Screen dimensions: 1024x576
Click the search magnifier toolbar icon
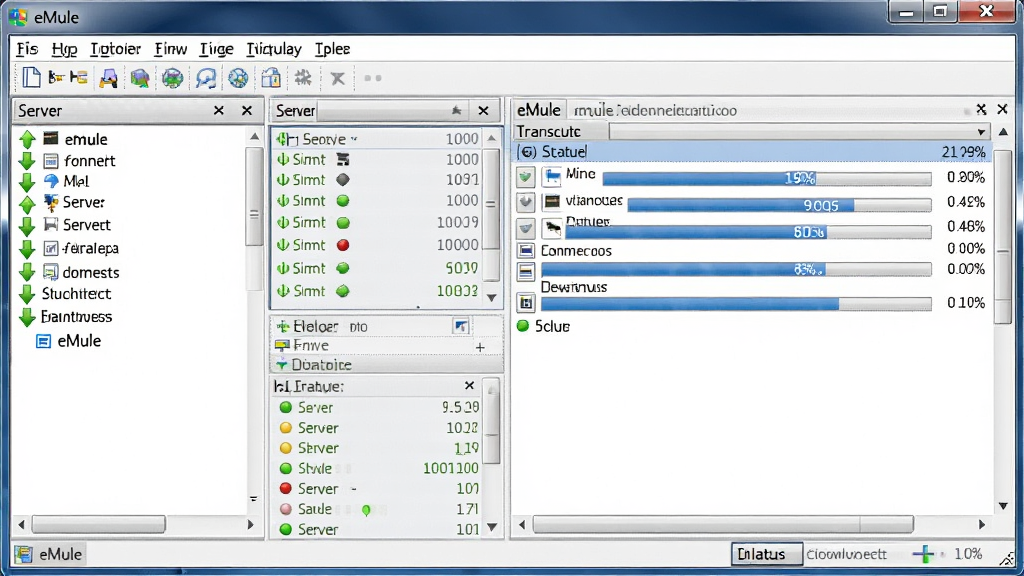click(206, 78)
